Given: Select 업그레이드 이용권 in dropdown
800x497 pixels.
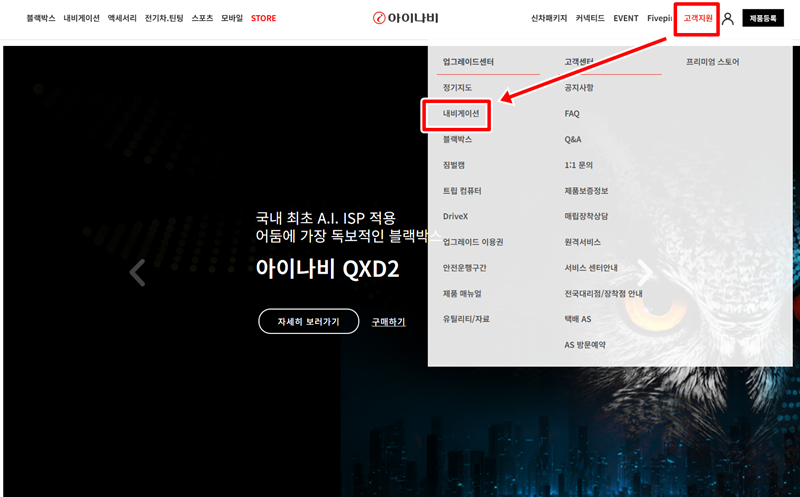Looking at the screenshot, I should coord(472,242).
